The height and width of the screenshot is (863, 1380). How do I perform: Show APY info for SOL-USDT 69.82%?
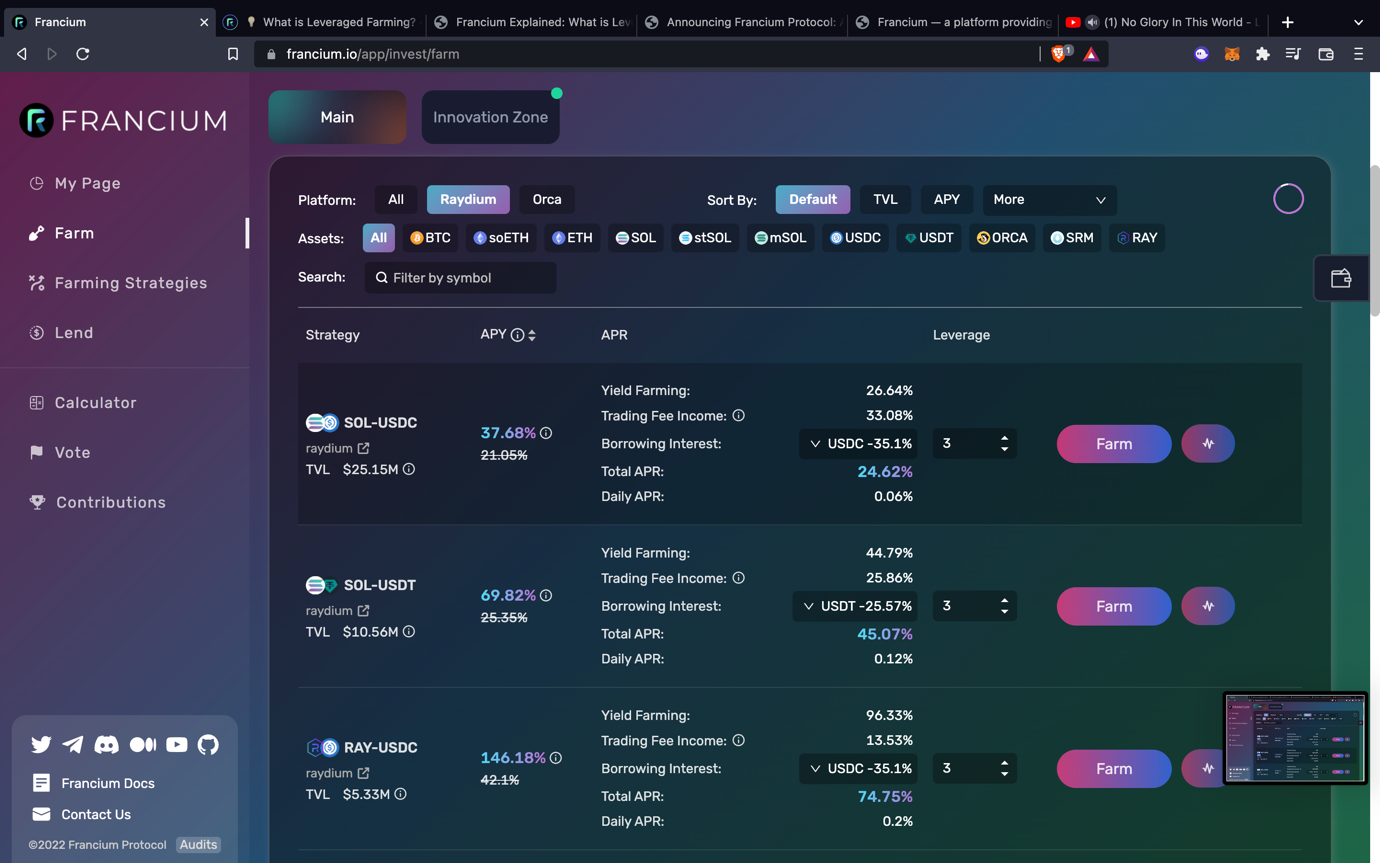546,595
